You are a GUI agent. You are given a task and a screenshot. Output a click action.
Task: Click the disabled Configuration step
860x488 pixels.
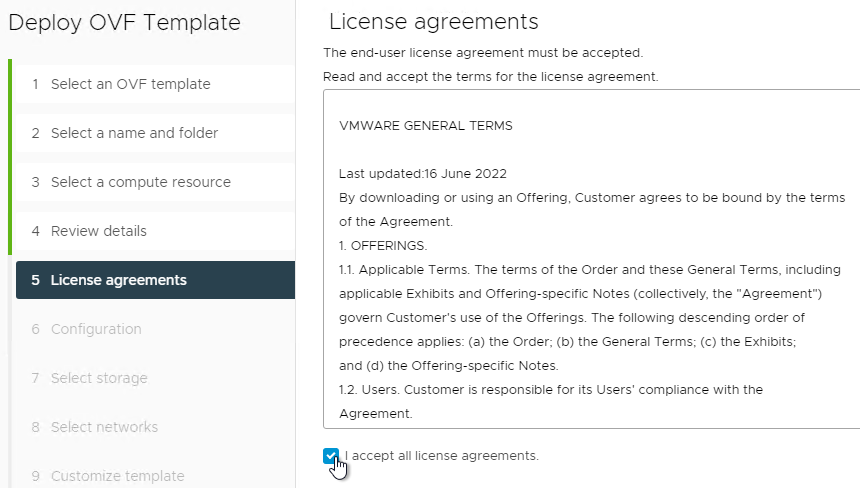click(155, 329)
